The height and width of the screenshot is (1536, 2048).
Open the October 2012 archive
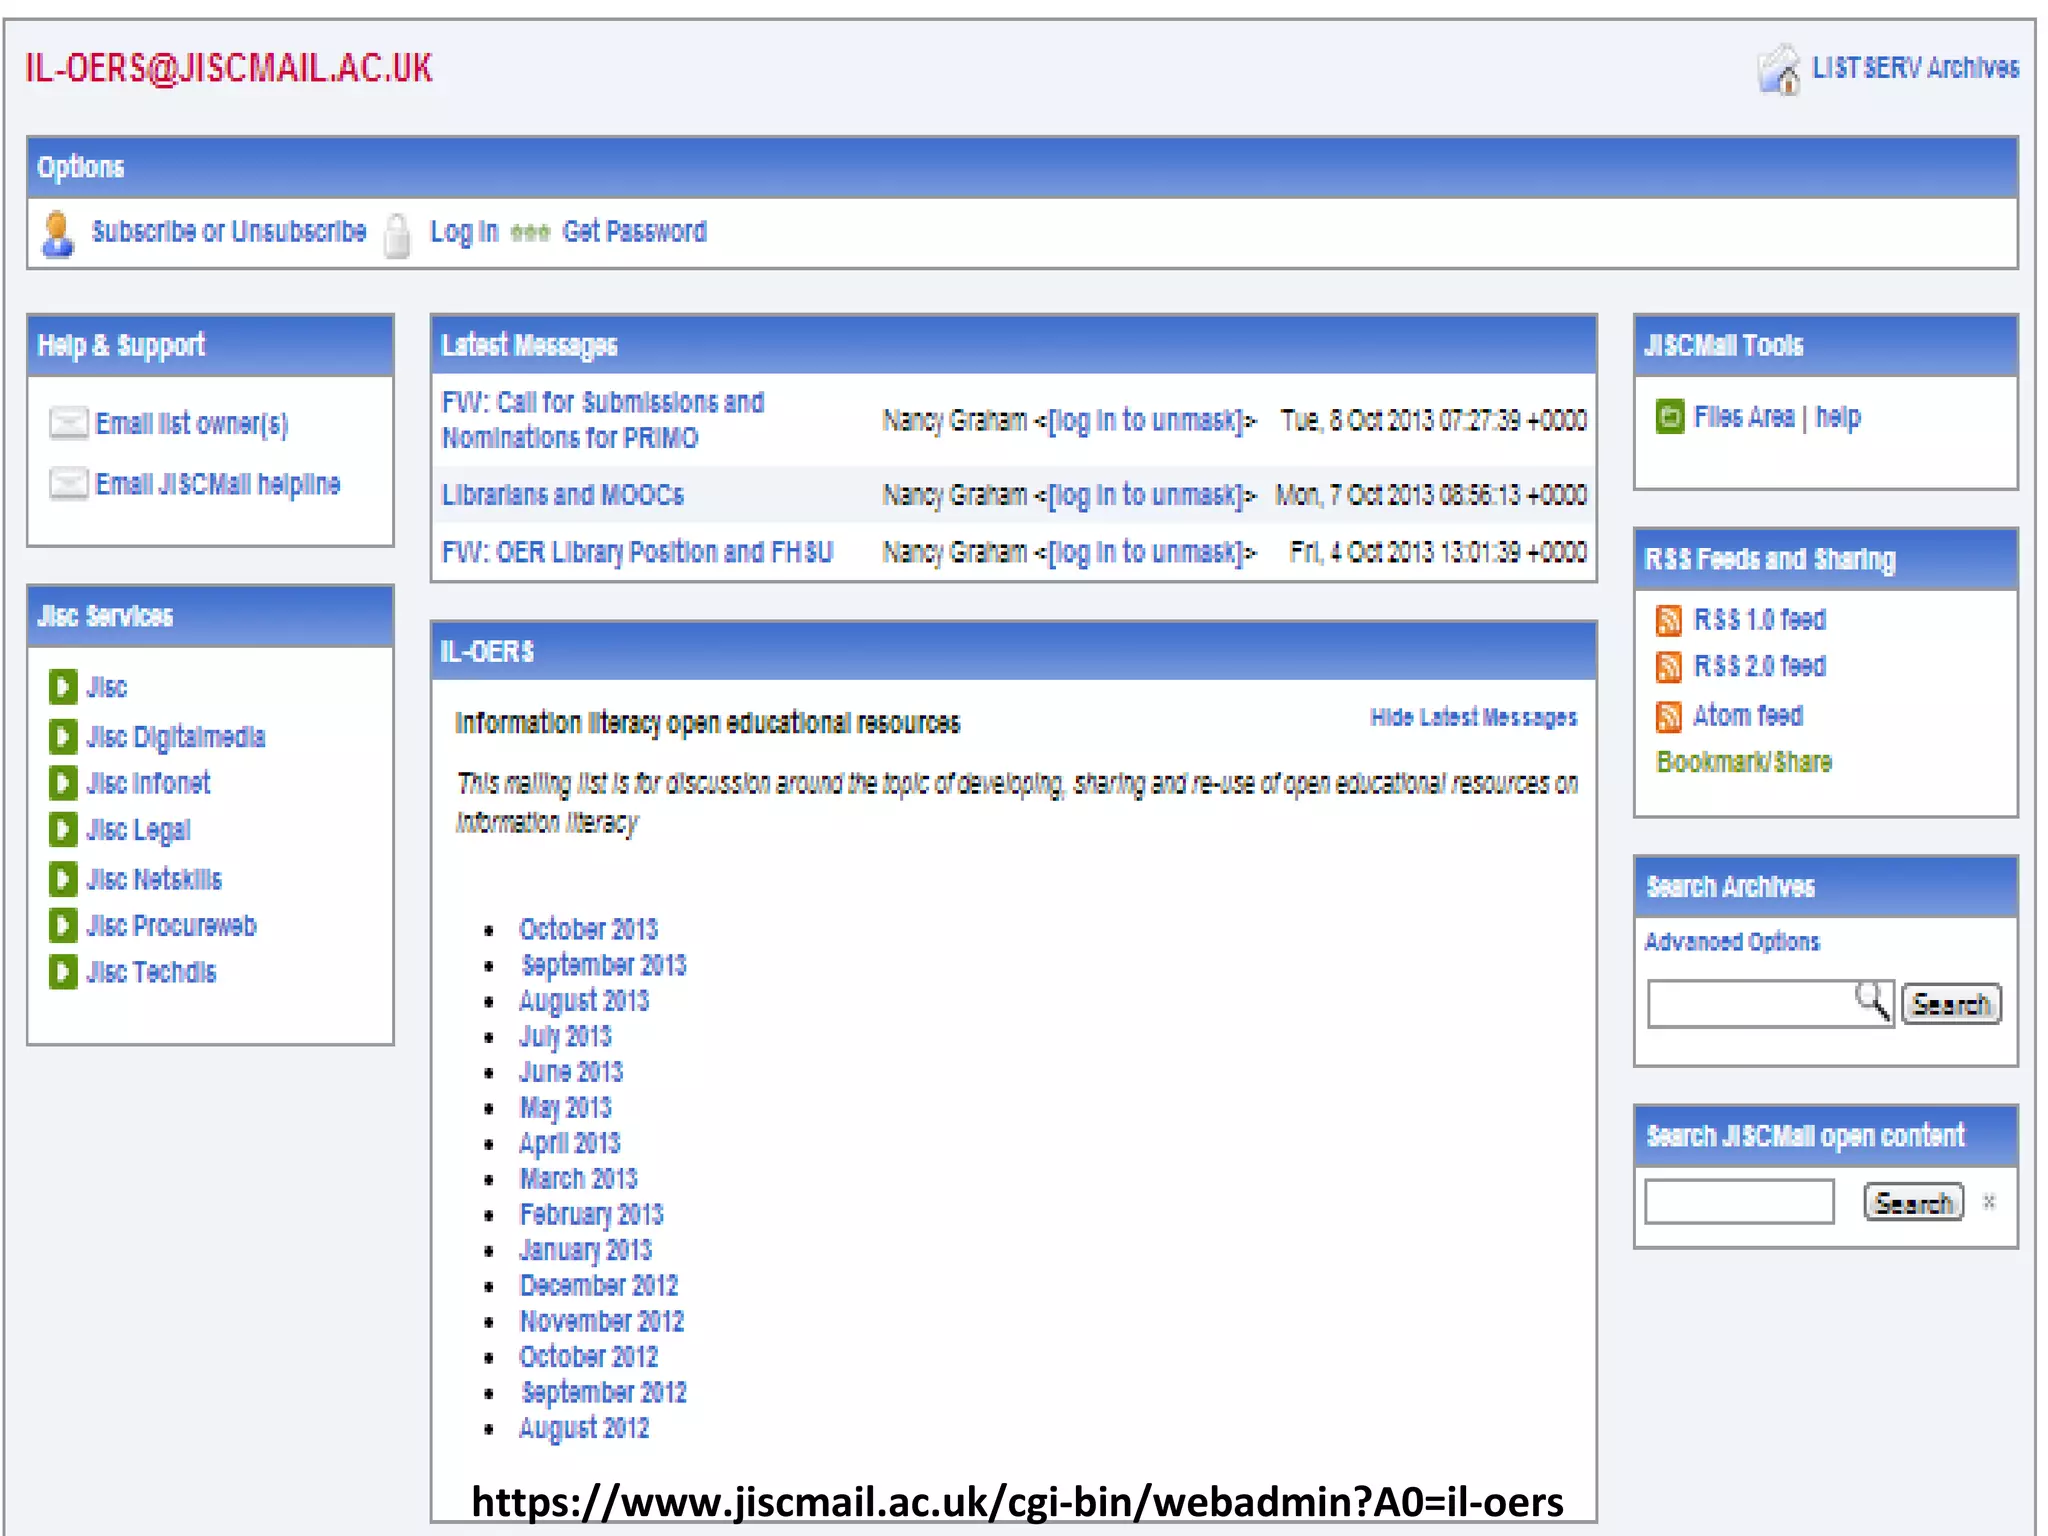588,1357
